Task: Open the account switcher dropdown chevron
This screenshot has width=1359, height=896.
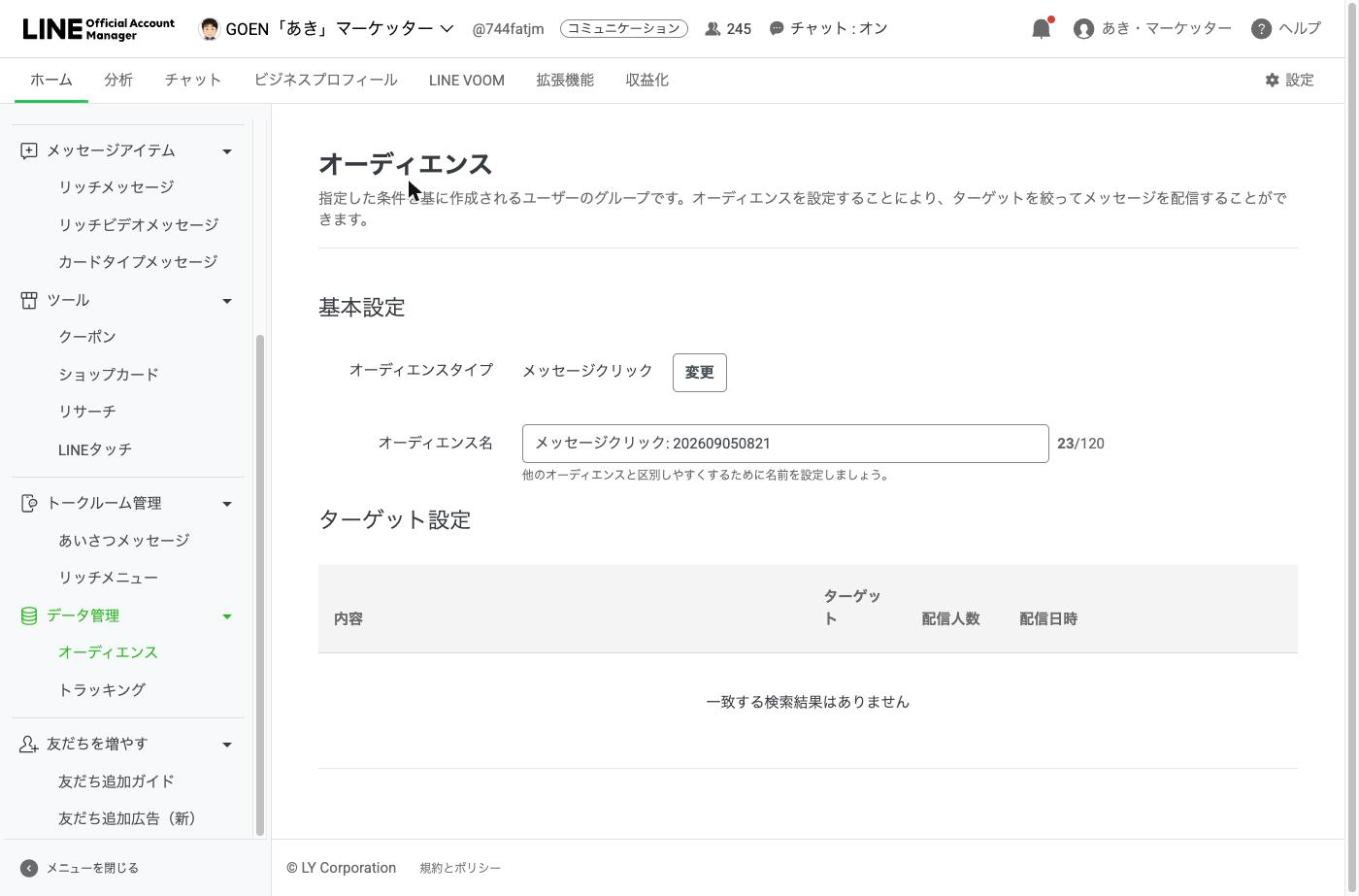Action: click(x=446, y=29)
